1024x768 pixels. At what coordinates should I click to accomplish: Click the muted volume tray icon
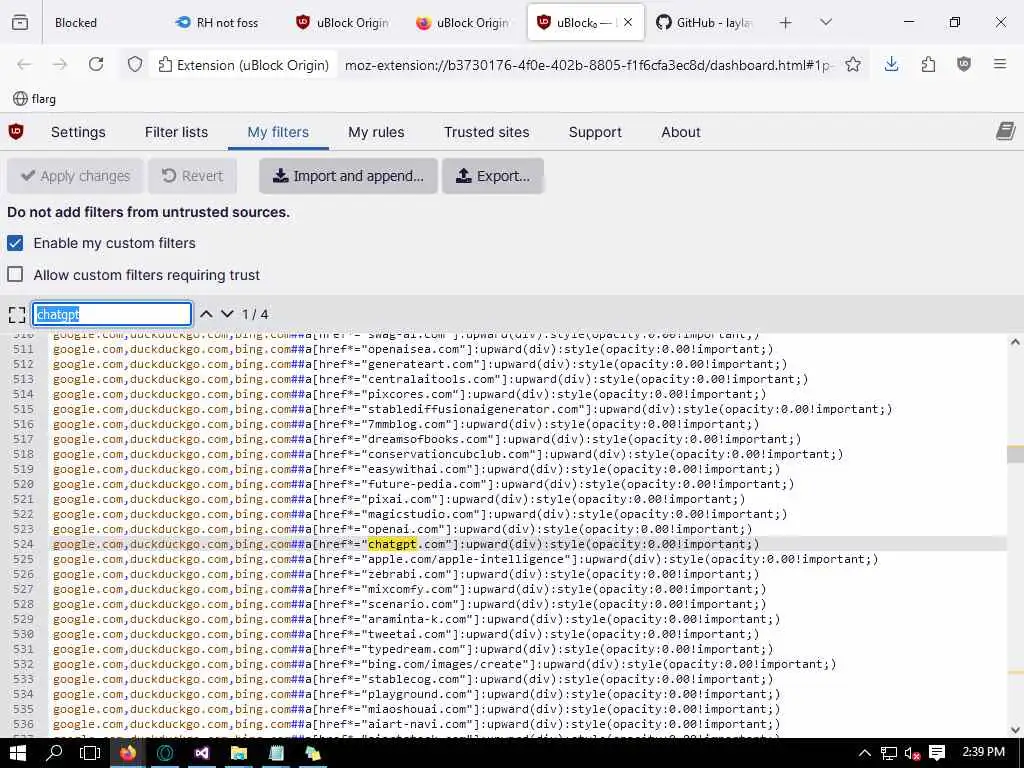[x=912, y=754]
